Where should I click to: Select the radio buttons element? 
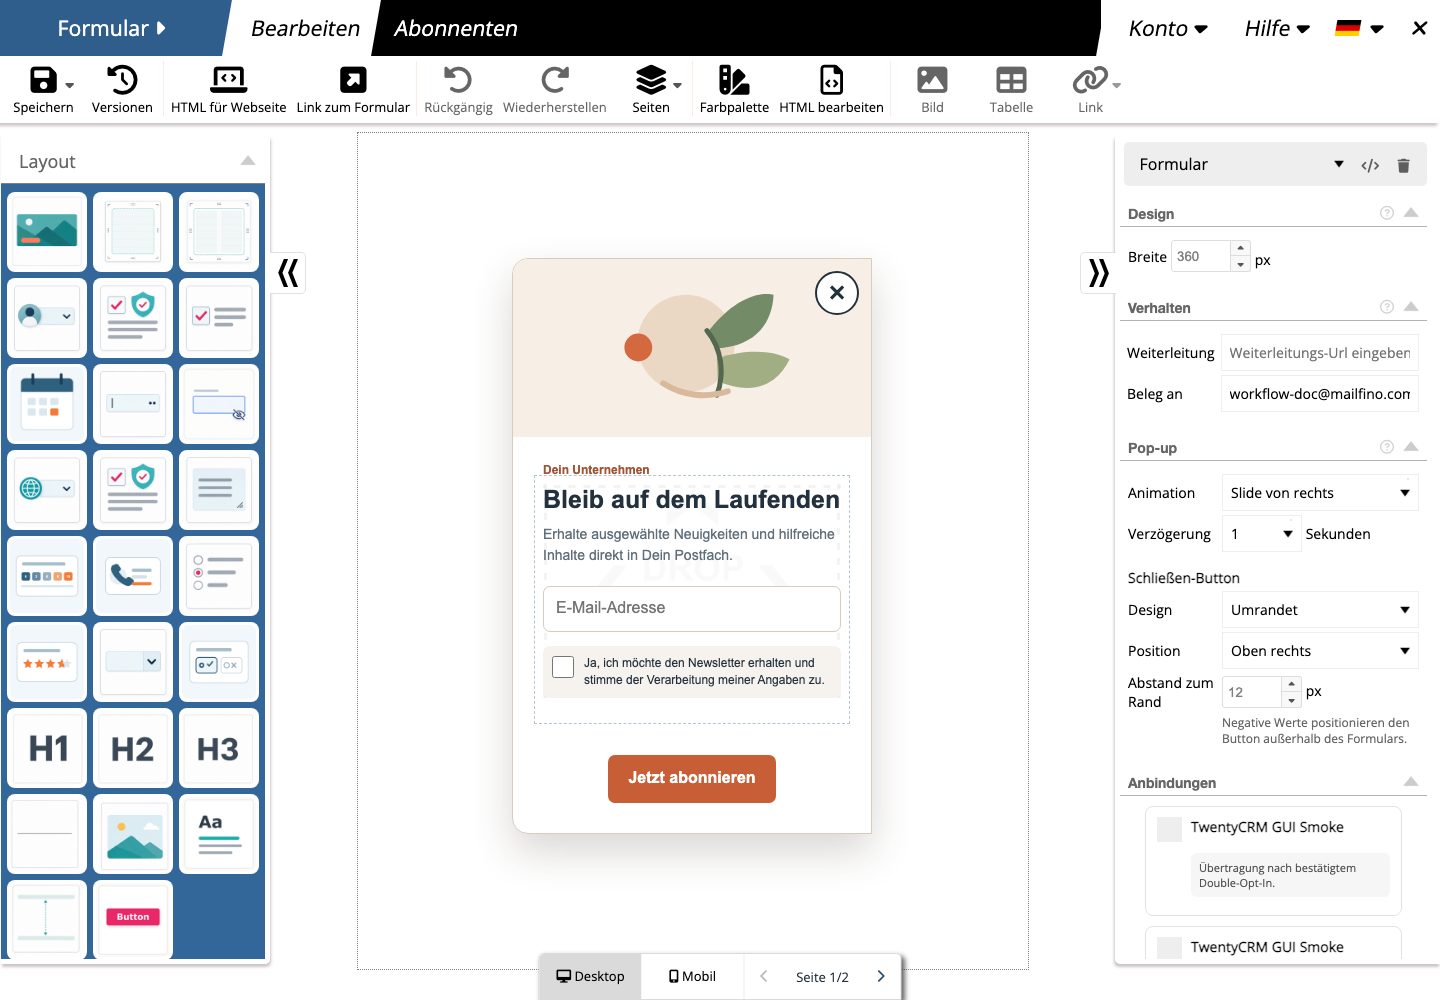point(219,575)
